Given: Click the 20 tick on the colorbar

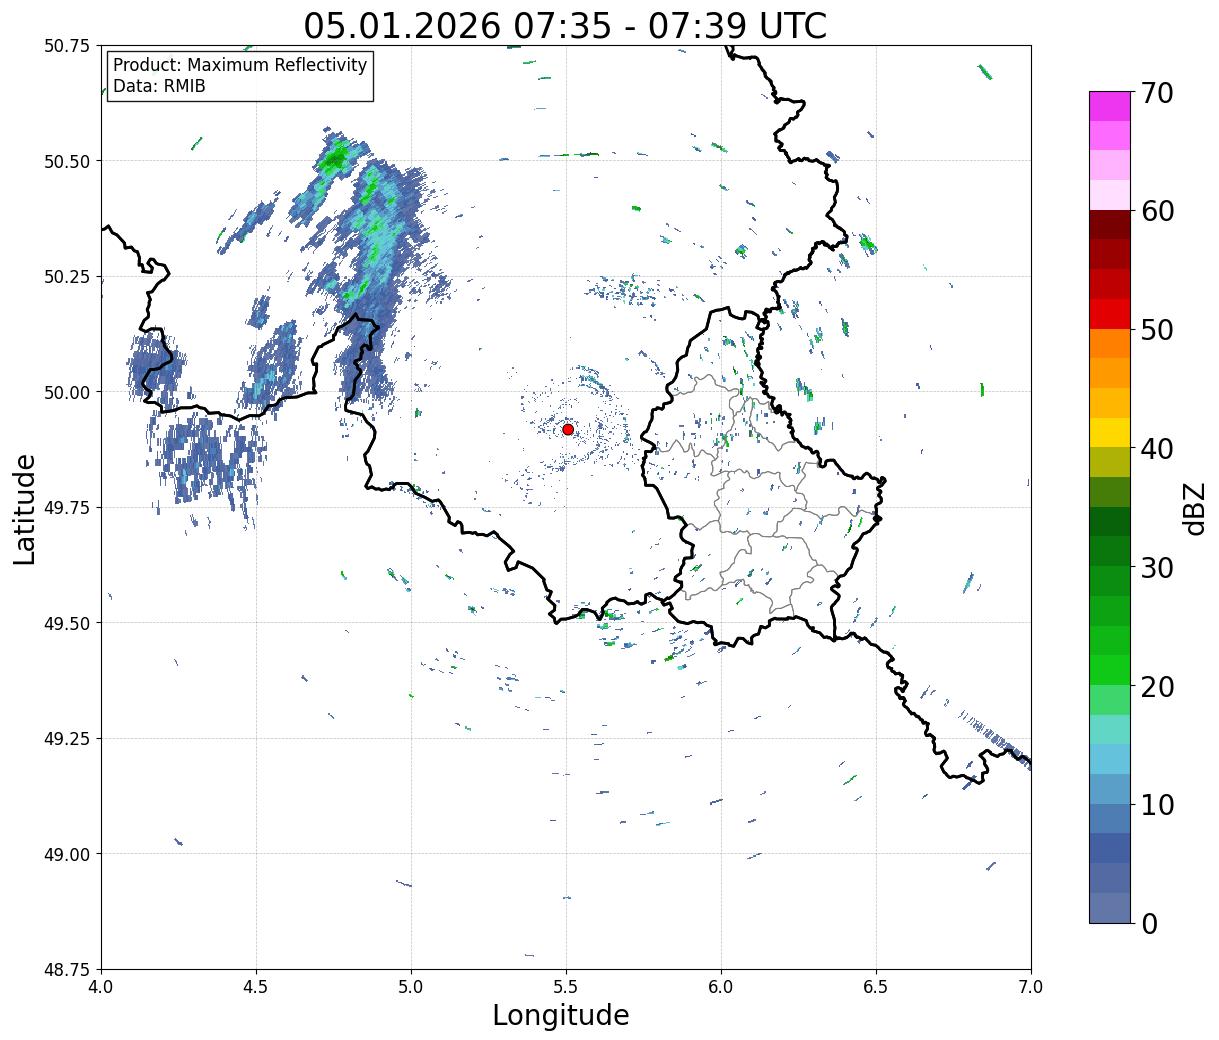Looking at the screenshot, I should pyautogui.click(x=1156, y=687).
